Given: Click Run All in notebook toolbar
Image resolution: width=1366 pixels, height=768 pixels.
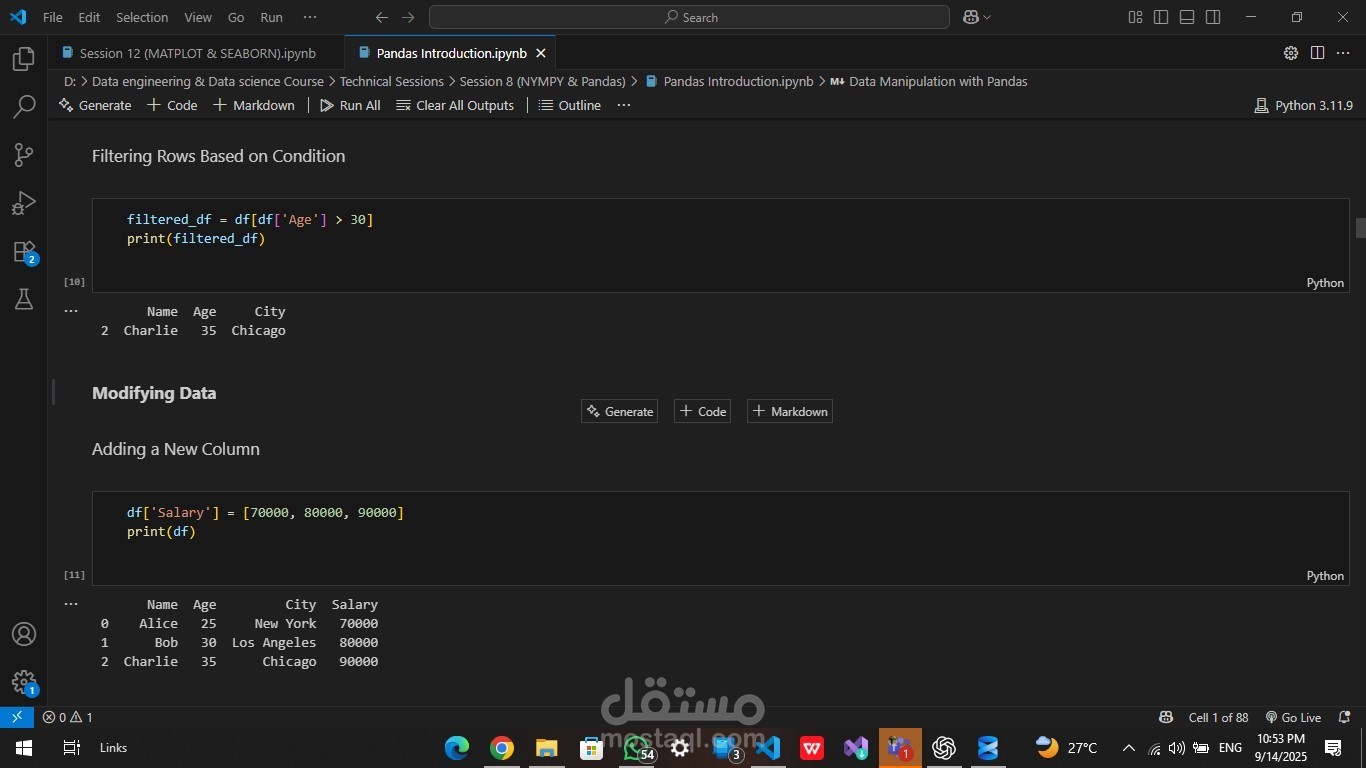Looking at the screenshot, I should (x=350, y=105).
